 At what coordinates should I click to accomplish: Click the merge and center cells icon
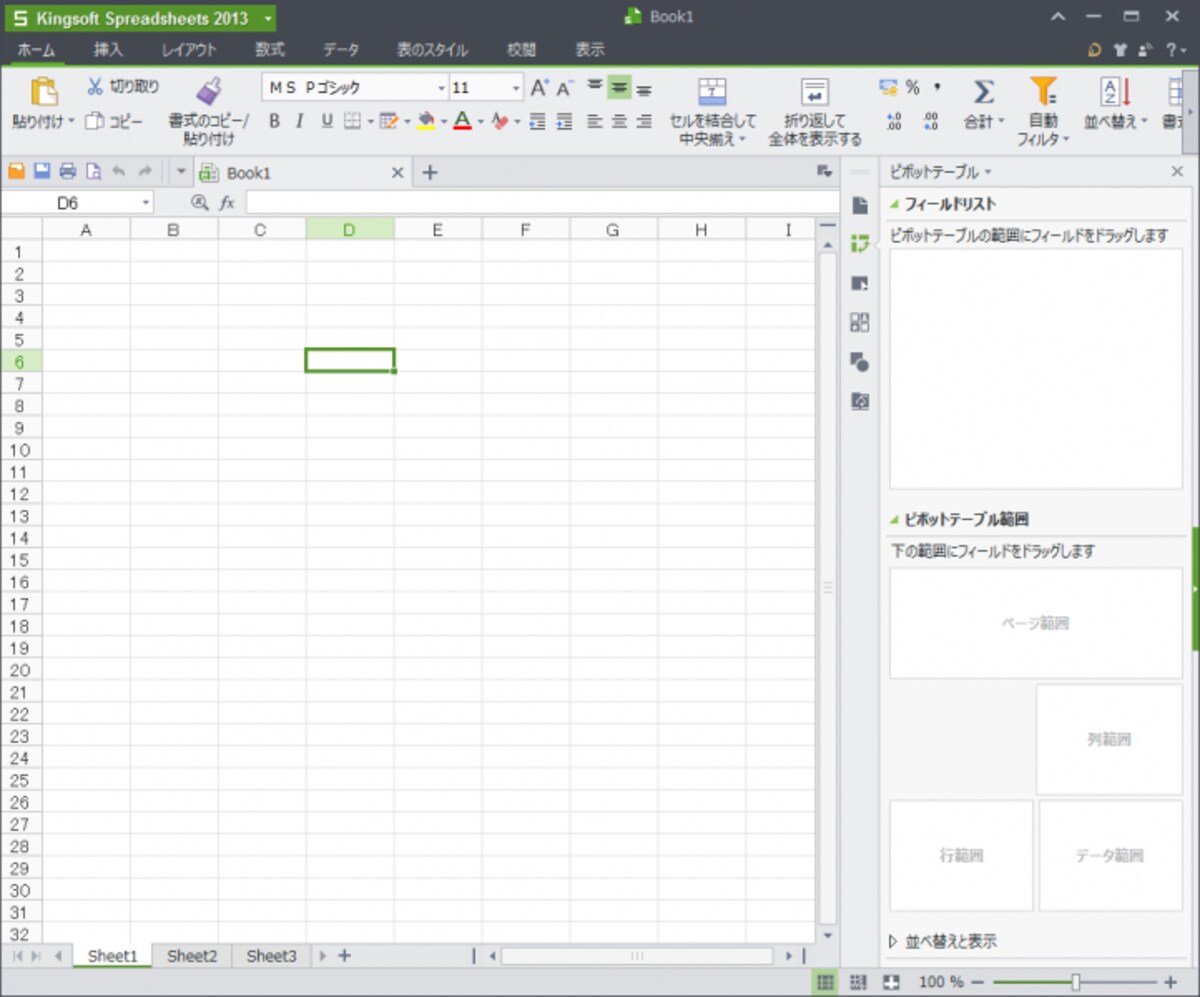point(712,91)
